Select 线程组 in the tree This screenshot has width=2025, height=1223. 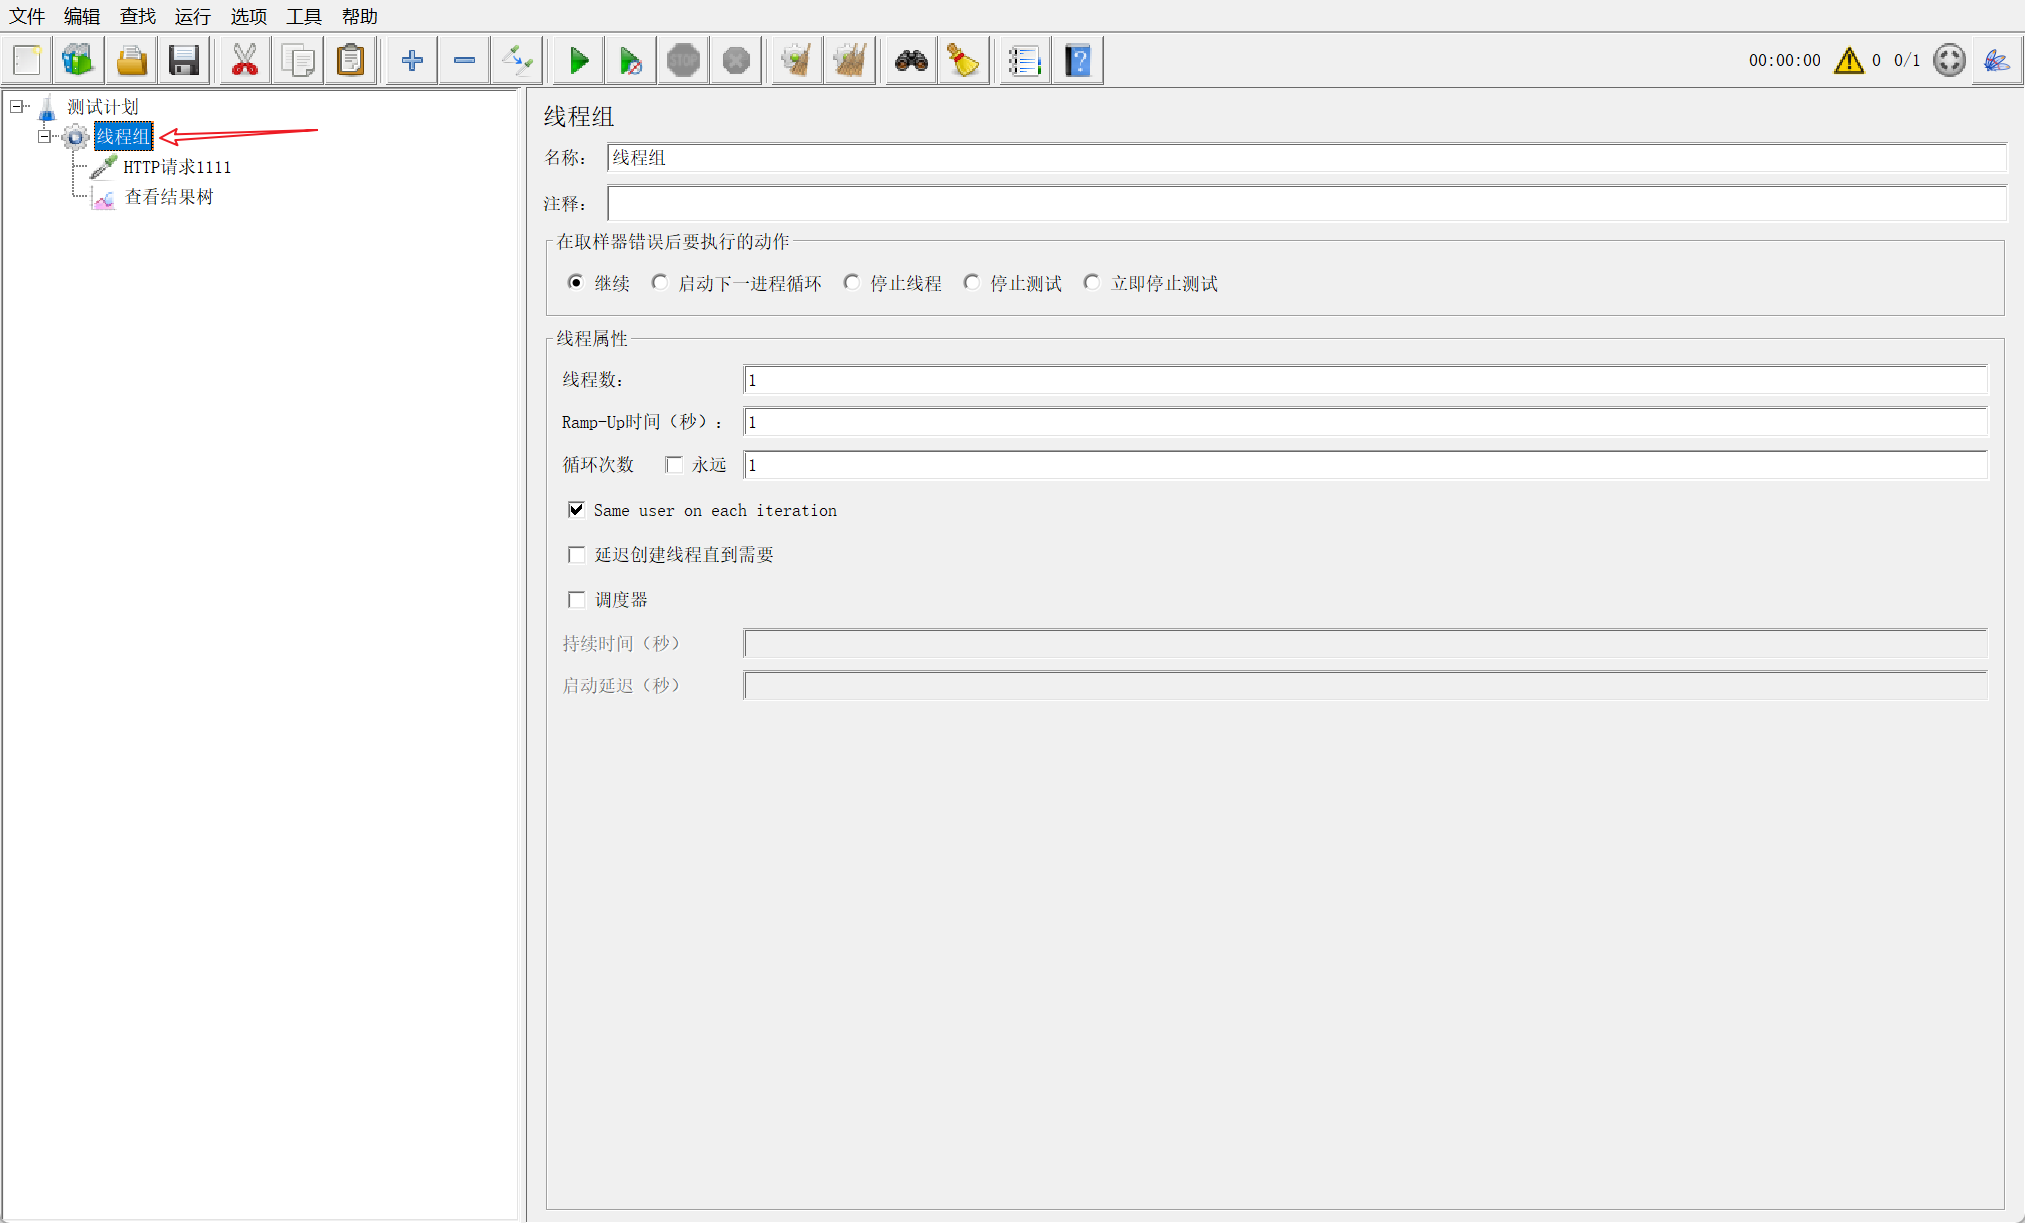pyautogui.click(x=123, y=137)
